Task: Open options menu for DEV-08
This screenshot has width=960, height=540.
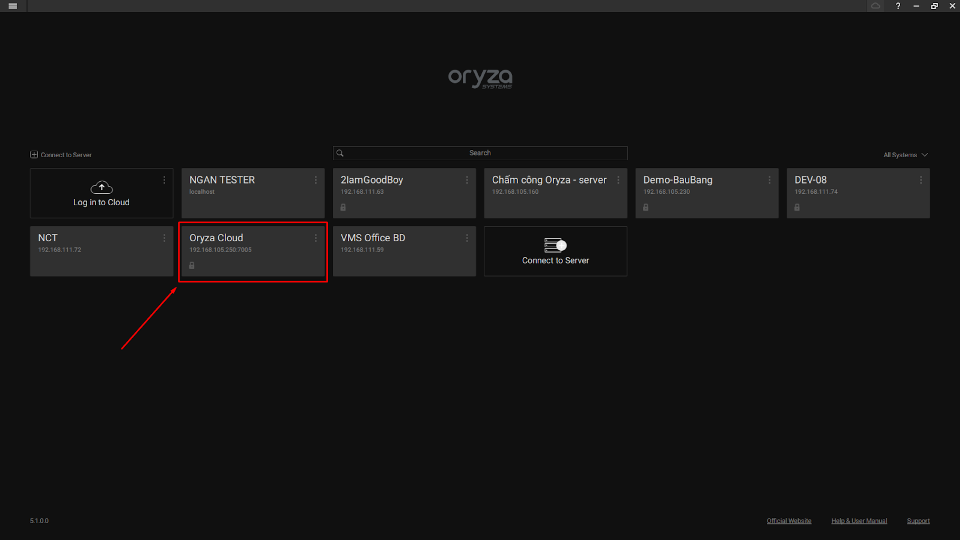Action: click(x=920, y=180)
